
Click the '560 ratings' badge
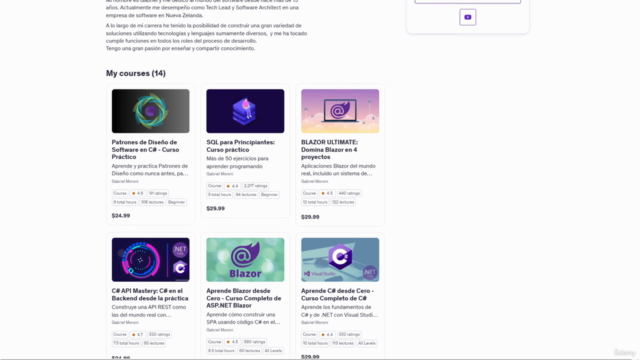(x=254, y=342)
